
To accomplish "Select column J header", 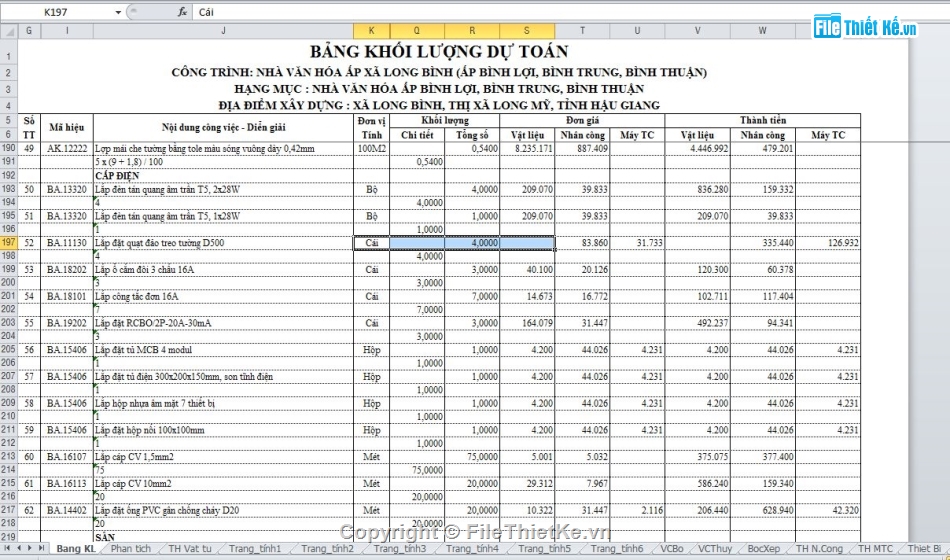I will (x=223, y=31).
